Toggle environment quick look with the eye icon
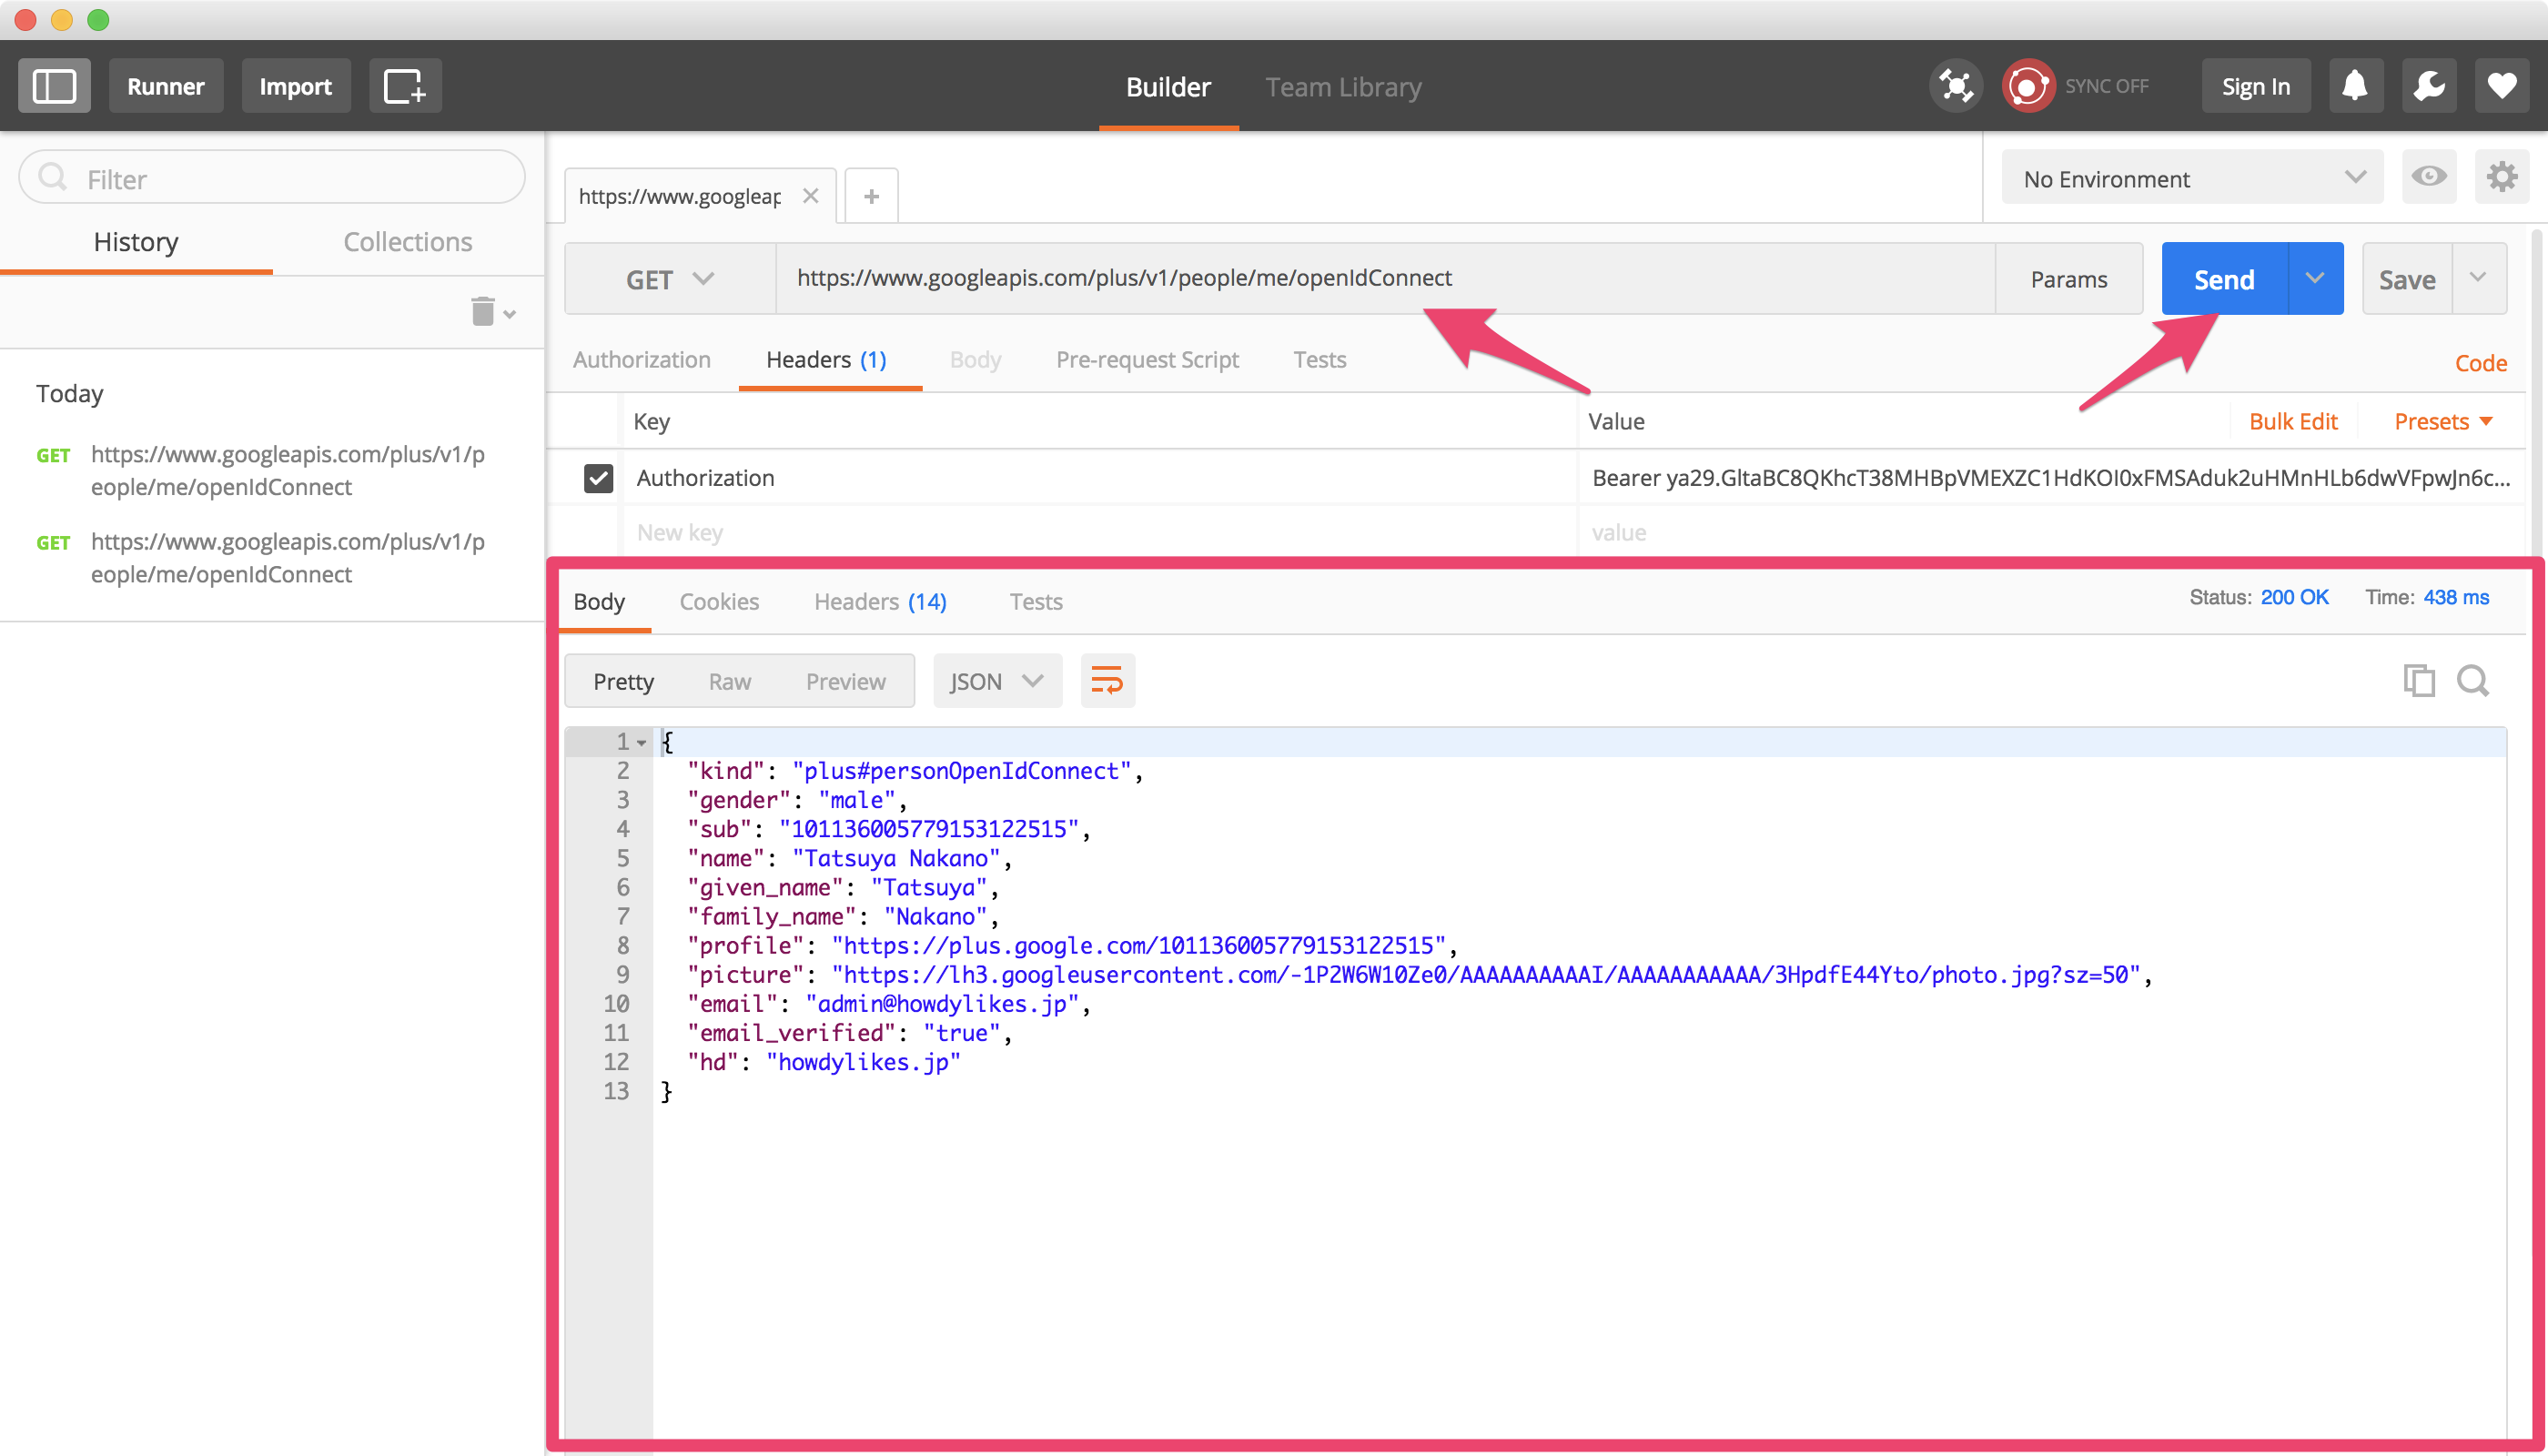The width and height of the screenshot is (2548, 1456). coord(2430,177)
